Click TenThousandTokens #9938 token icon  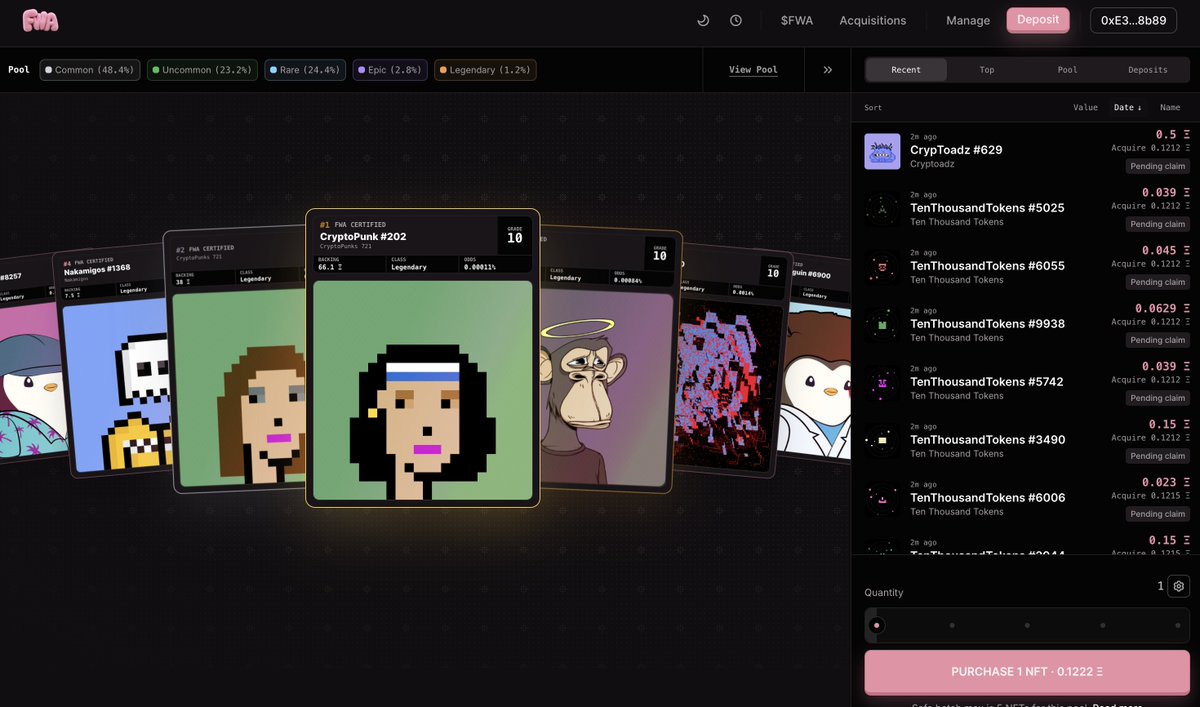click(882, 325)
